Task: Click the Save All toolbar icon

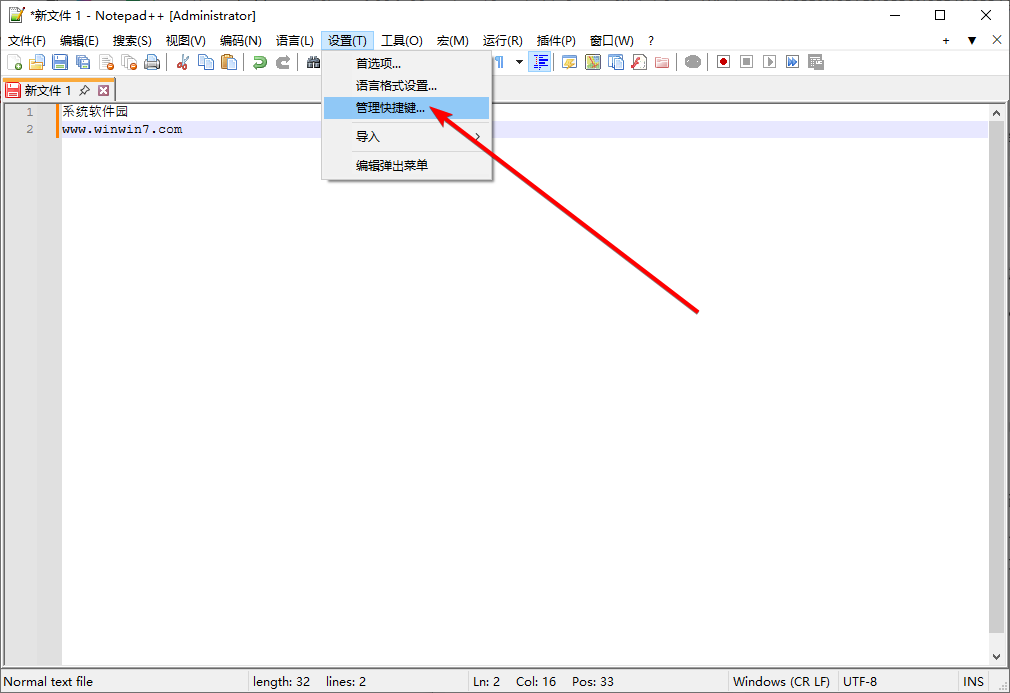Action: [83, 62]
